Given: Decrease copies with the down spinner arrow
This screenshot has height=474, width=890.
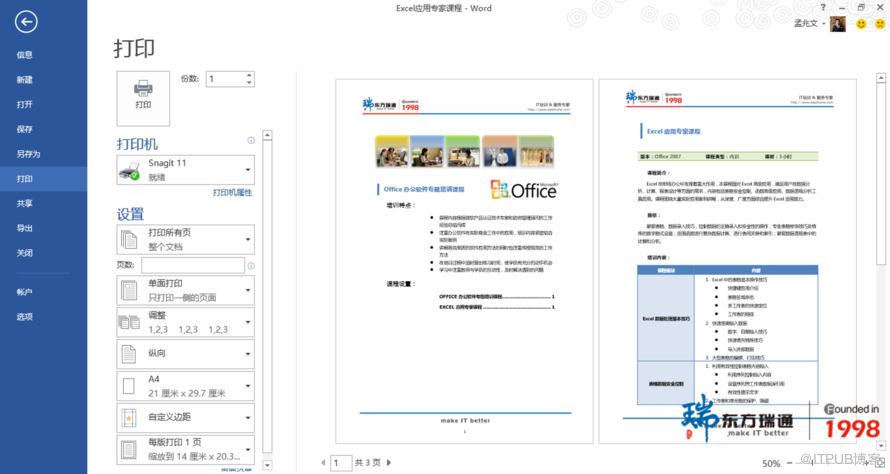Looking at the screenshot, I should coord(249,83).
